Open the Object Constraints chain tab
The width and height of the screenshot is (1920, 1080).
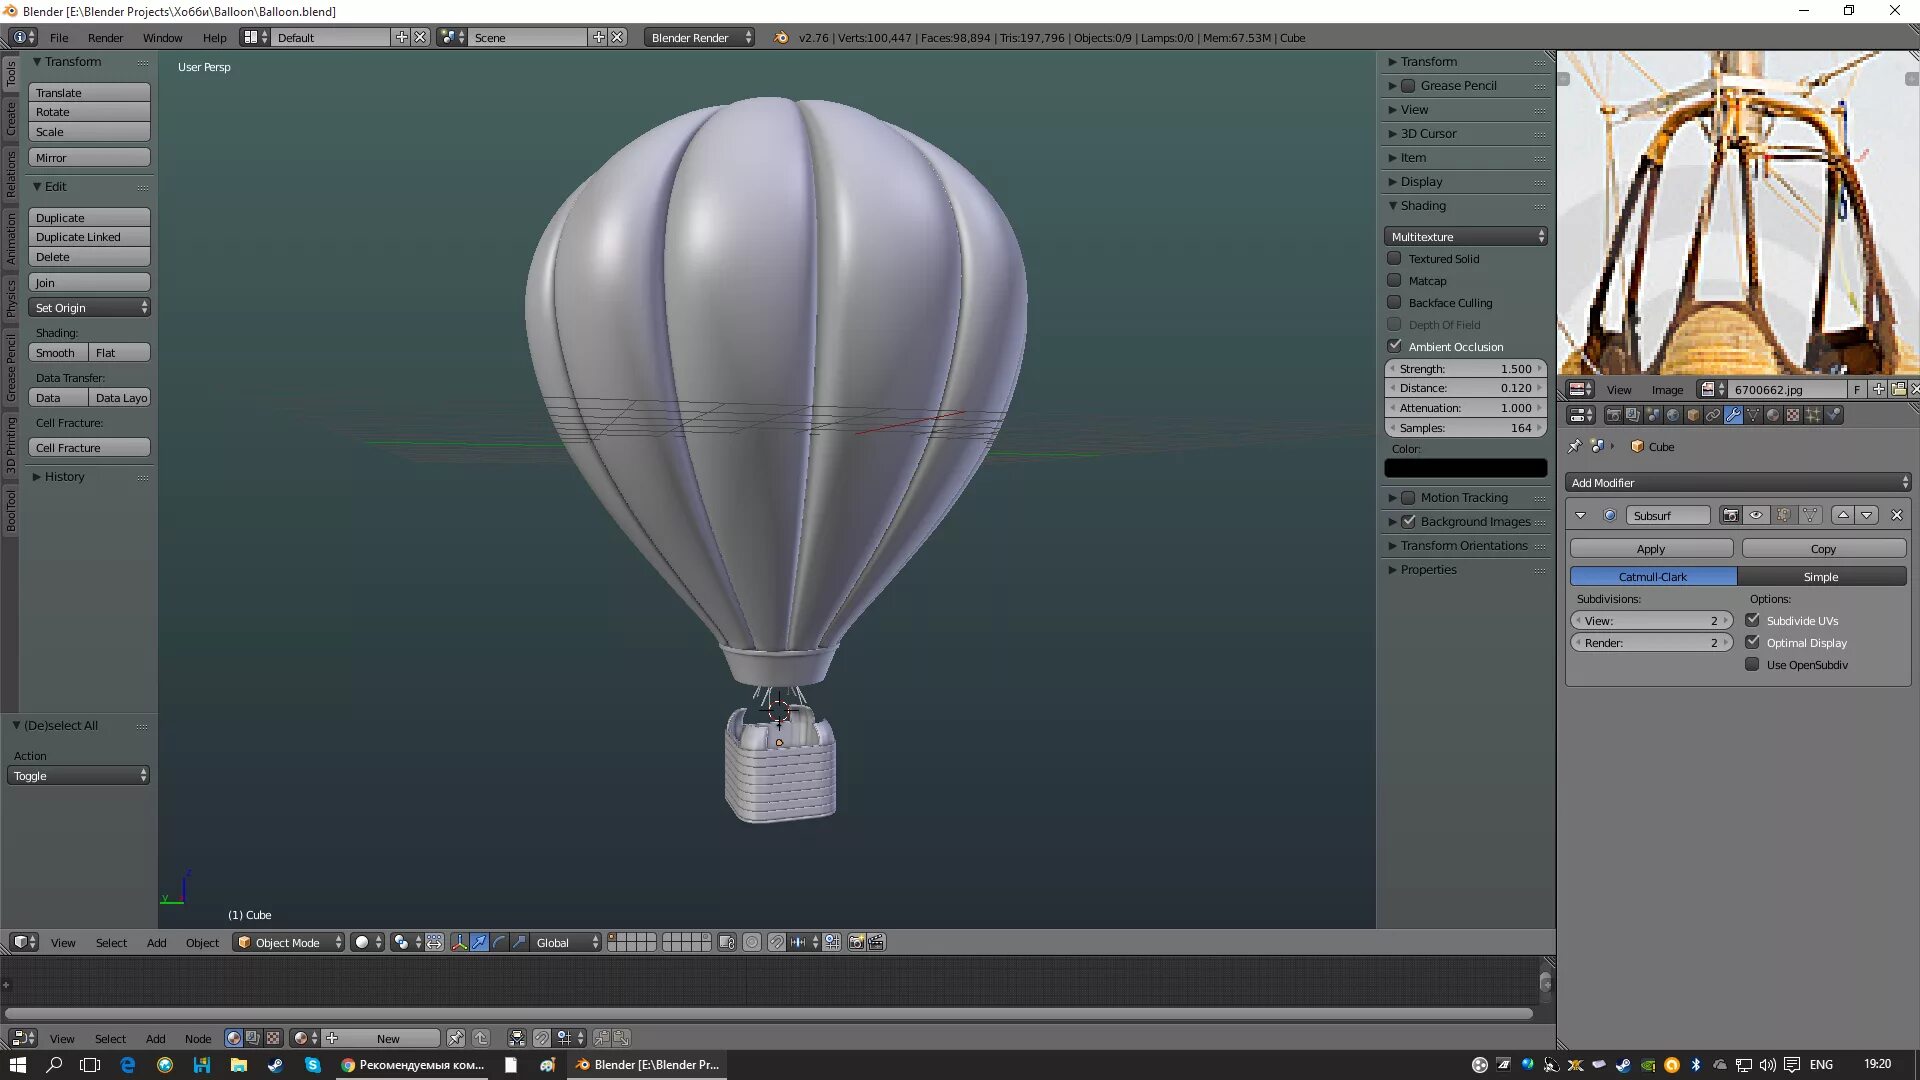click(1713, 415)
